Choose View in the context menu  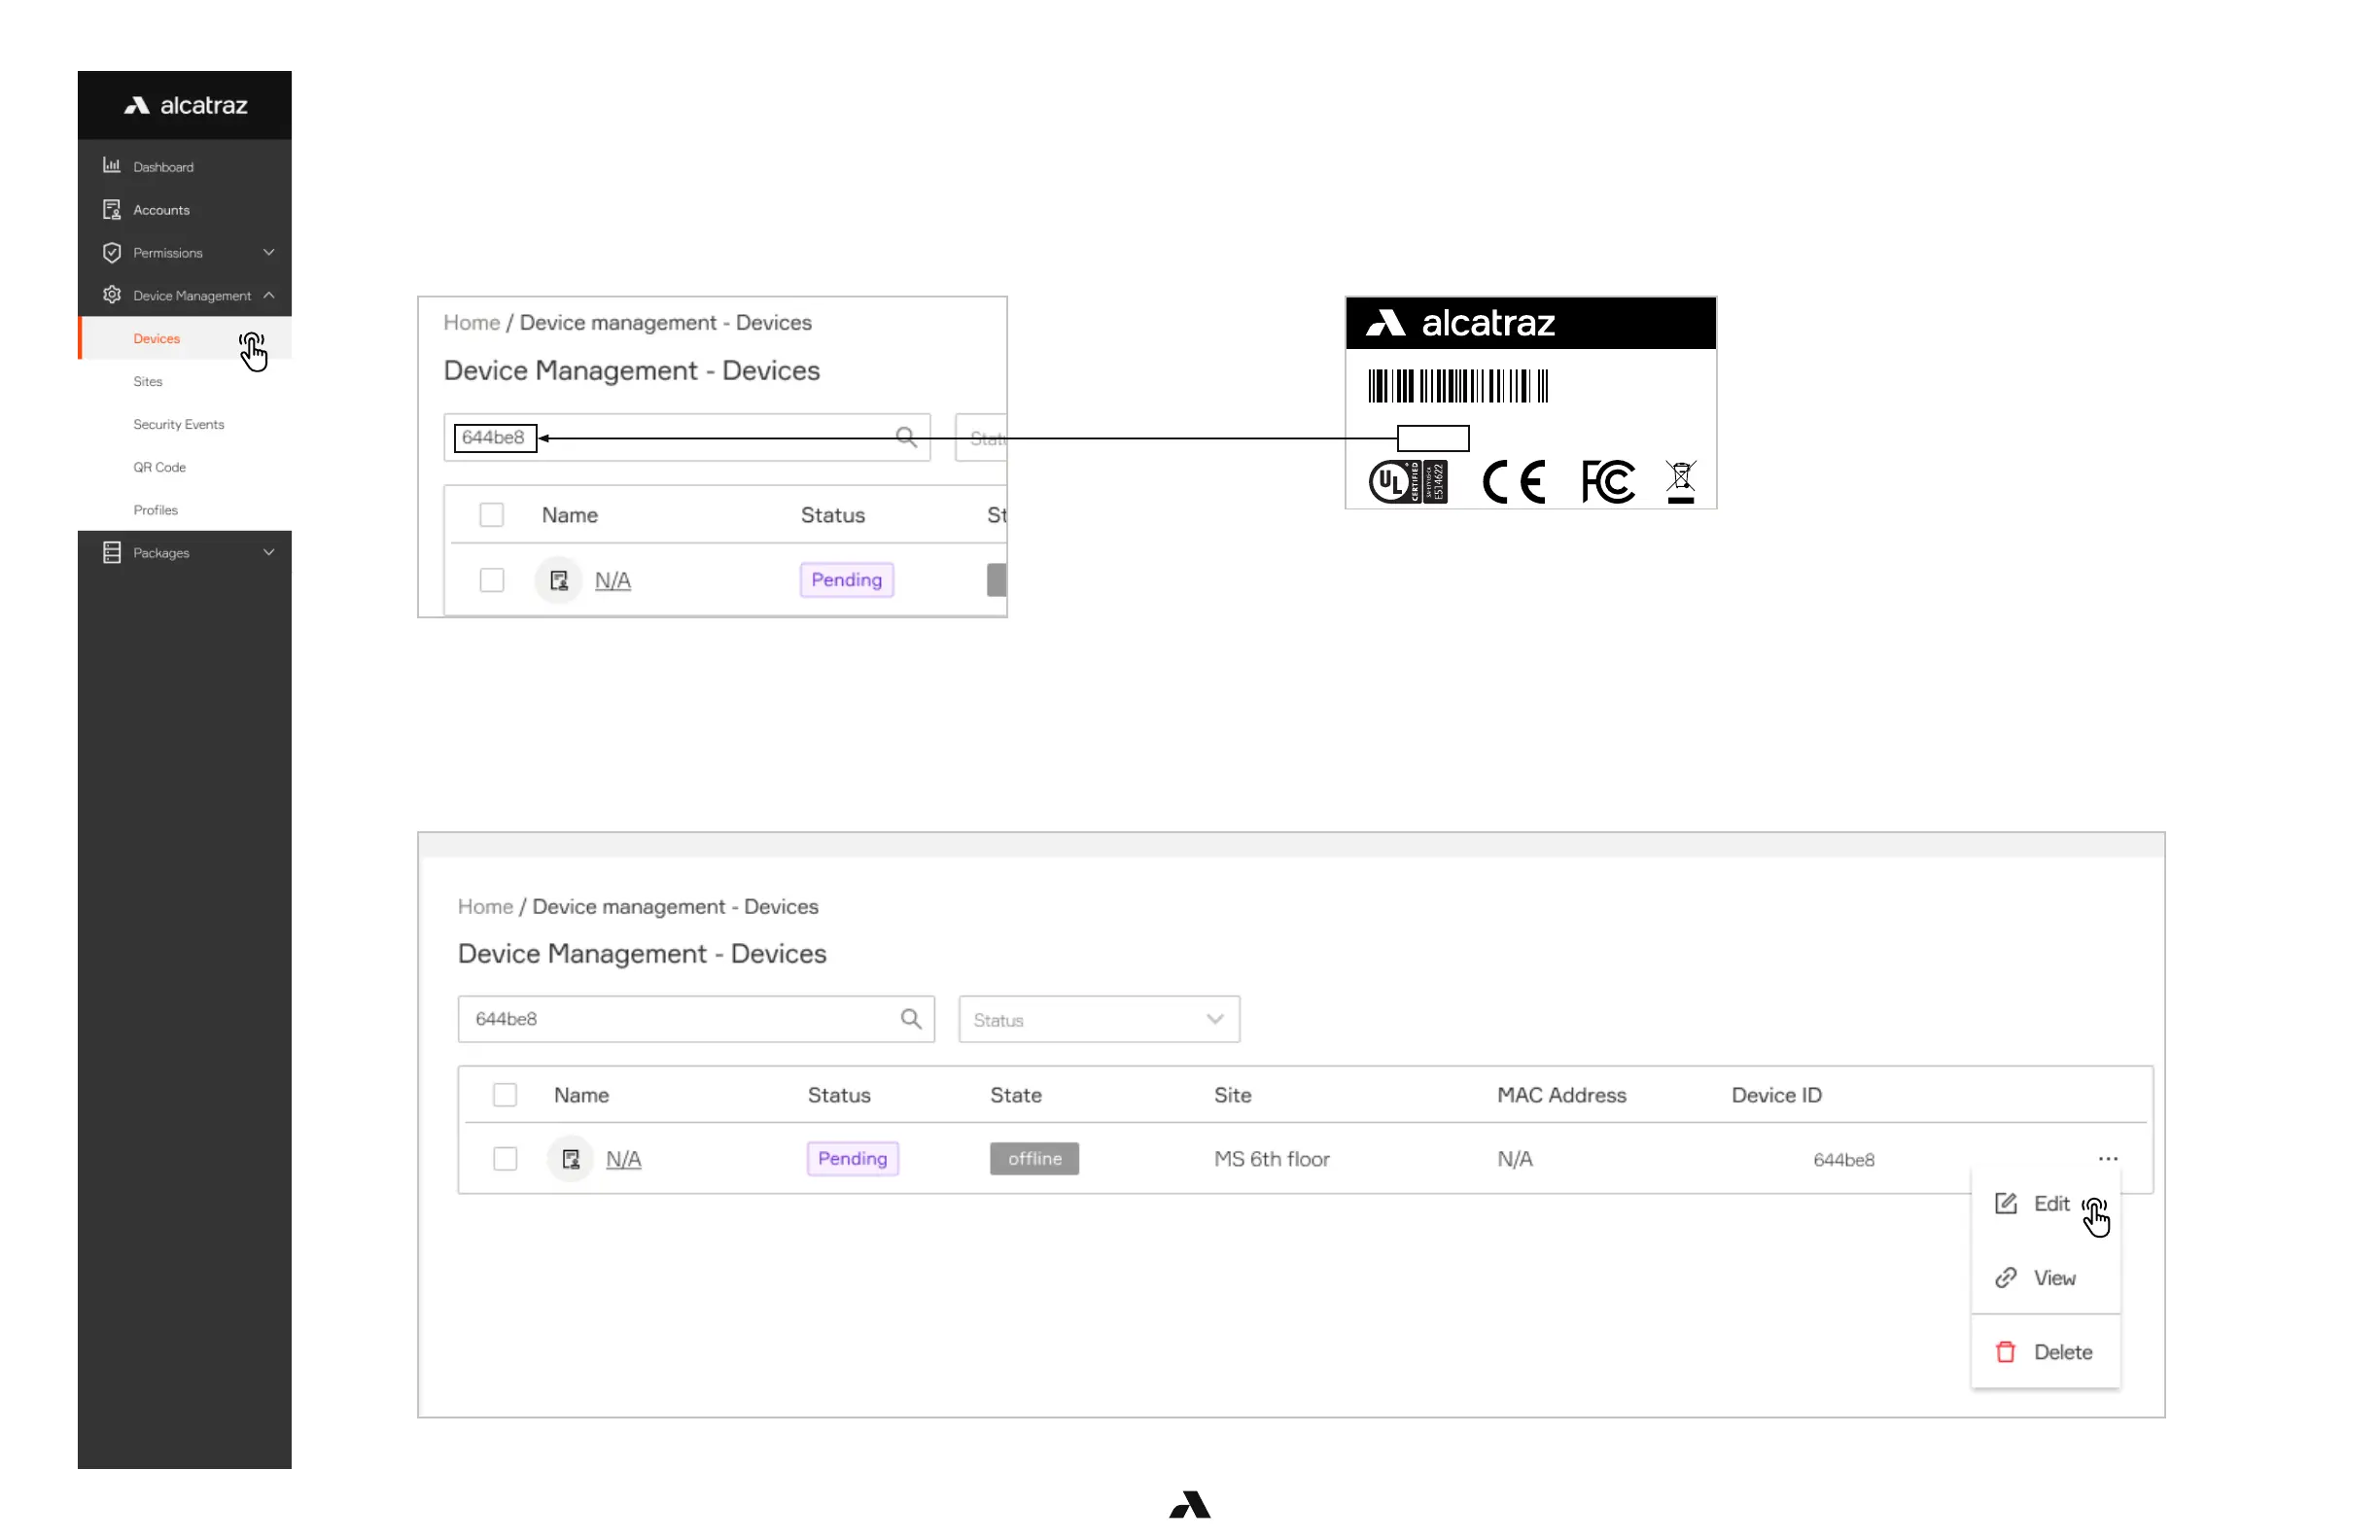(x=2053, y=1278)
